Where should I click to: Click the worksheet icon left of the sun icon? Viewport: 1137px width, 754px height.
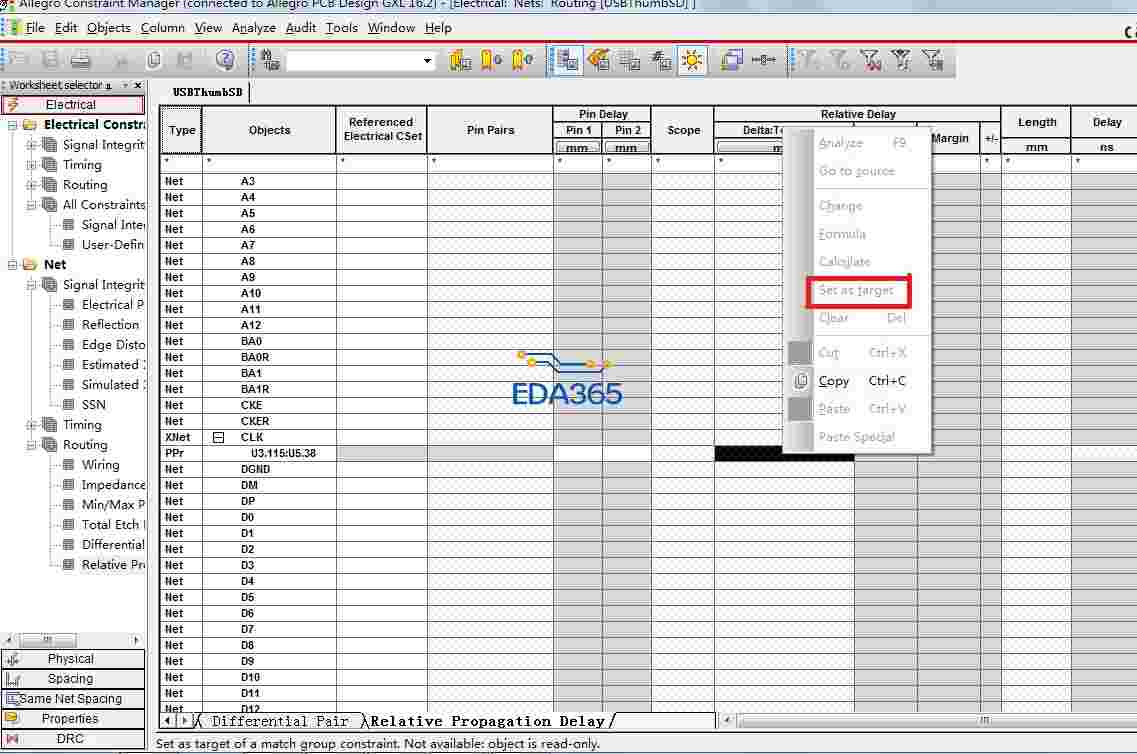coord(661,61)
